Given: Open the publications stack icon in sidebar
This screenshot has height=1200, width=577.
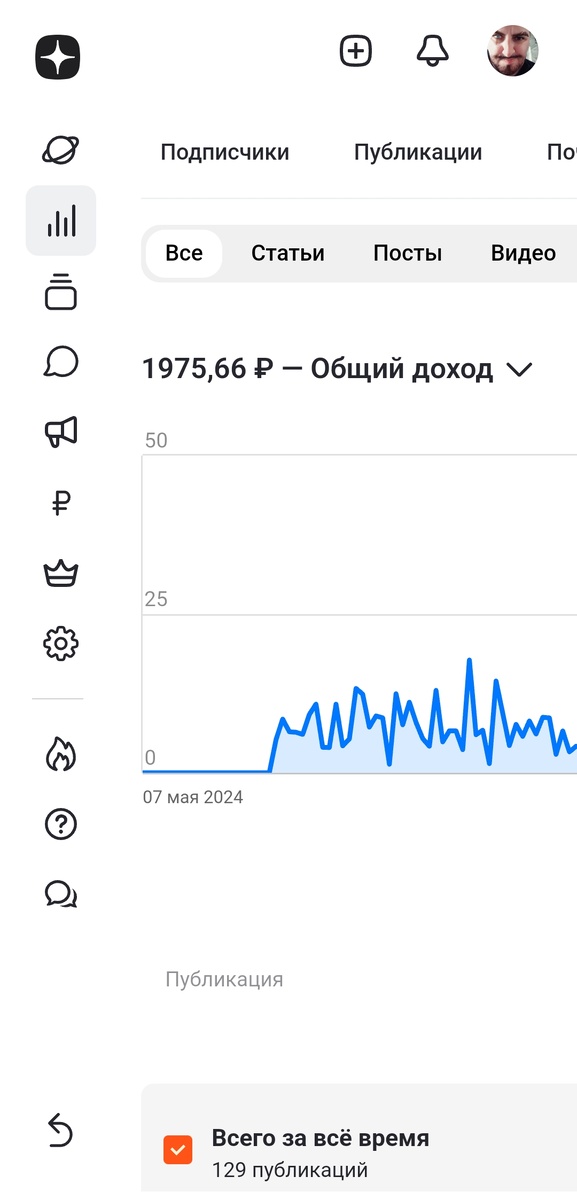Looking at the screenshot, I should pyautogui.click(x=59, y=293).
